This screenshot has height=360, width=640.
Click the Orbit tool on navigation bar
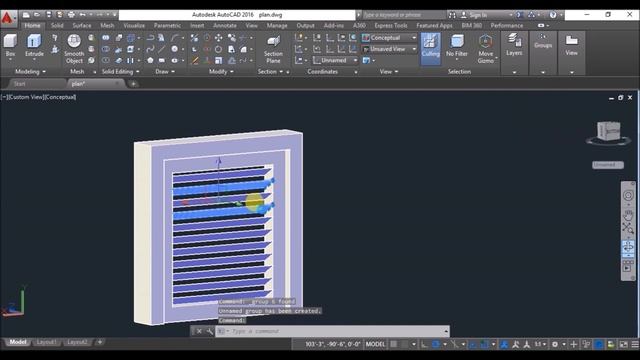click(628, 247)
